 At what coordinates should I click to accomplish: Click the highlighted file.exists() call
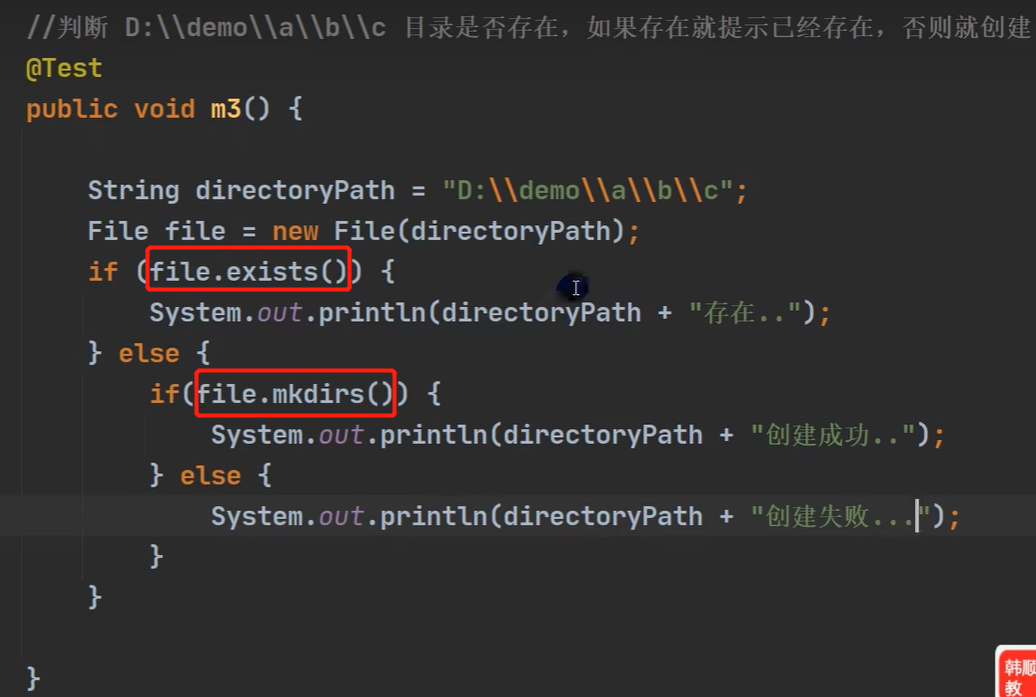pyautogui.click(x=248, y=272)
